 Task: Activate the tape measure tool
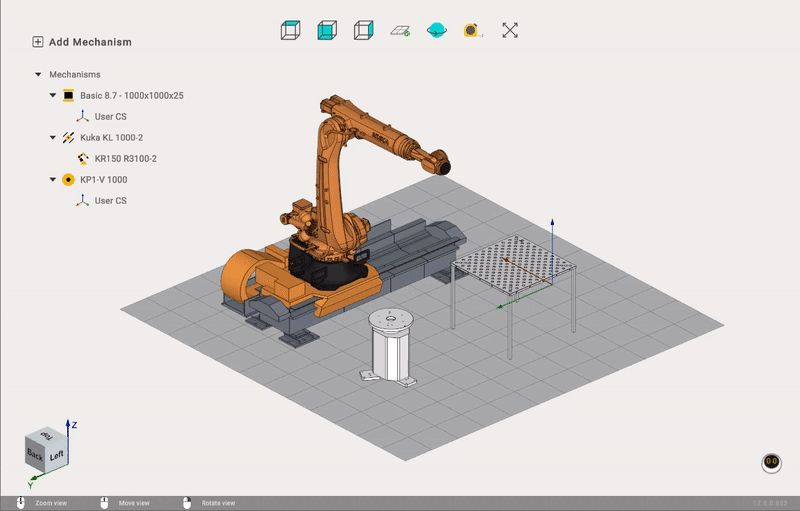pos(473,31)
